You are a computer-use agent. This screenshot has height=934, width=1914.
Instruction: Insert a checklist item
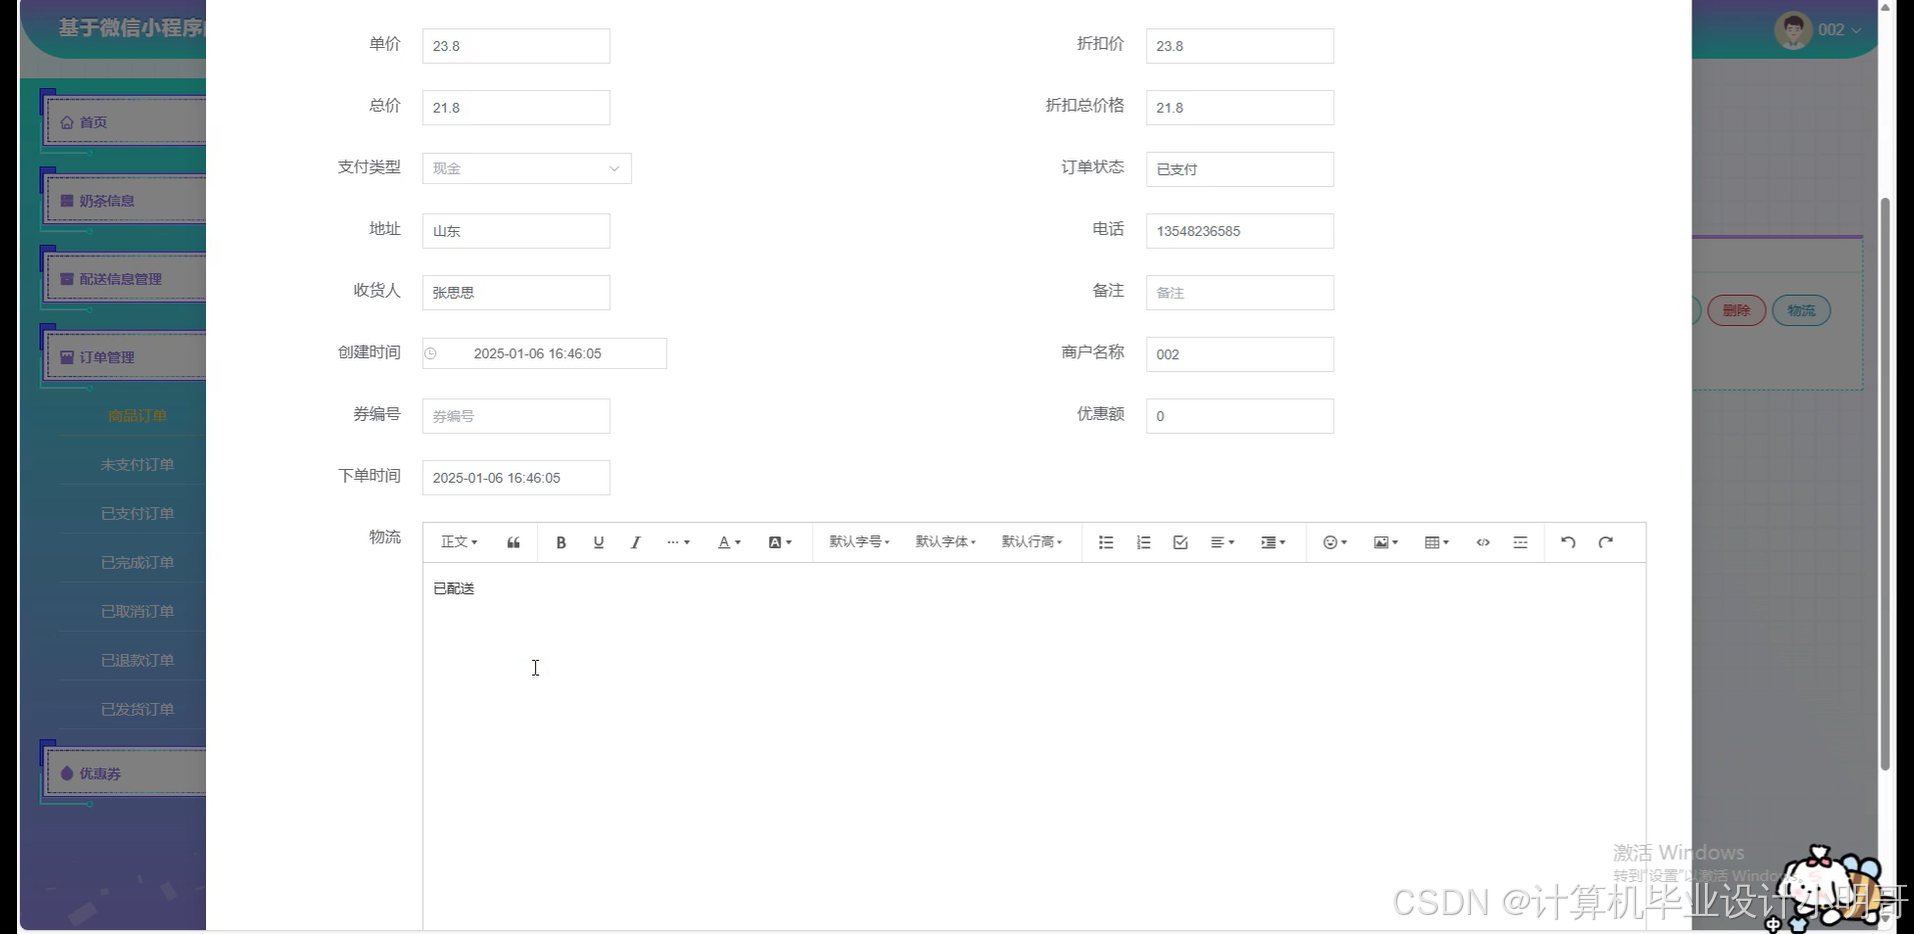tap(1180, 542)
